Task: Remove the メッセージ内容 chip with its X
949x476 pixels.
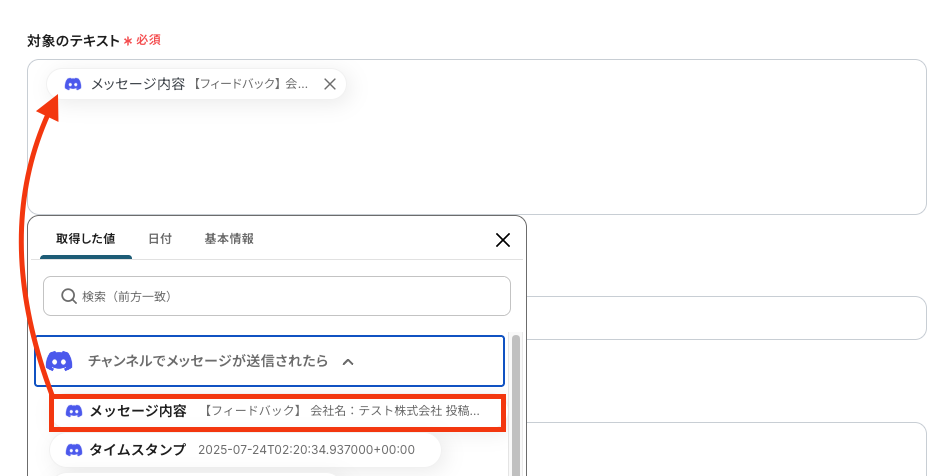Action: pyautogui.click(x=329, y=84)
